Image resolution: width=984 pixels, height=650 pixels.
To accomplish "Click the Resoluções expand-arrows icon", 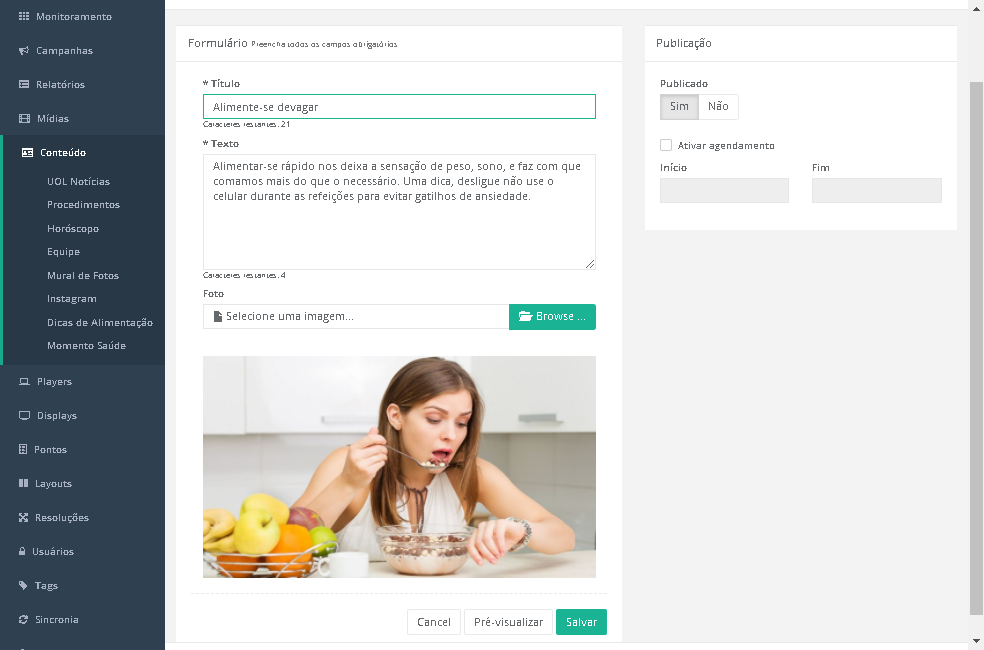I will tap(23, 517).
